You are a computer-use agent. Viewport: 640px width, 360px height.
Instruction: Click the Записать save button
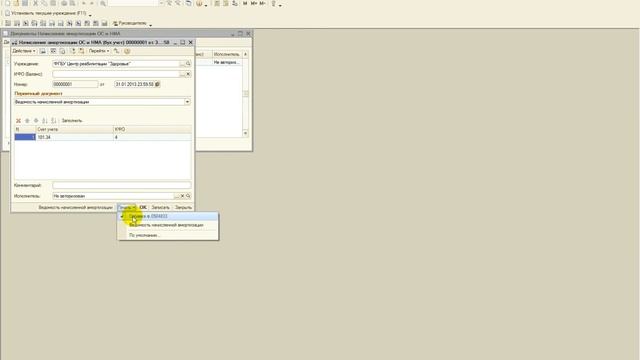160,207
